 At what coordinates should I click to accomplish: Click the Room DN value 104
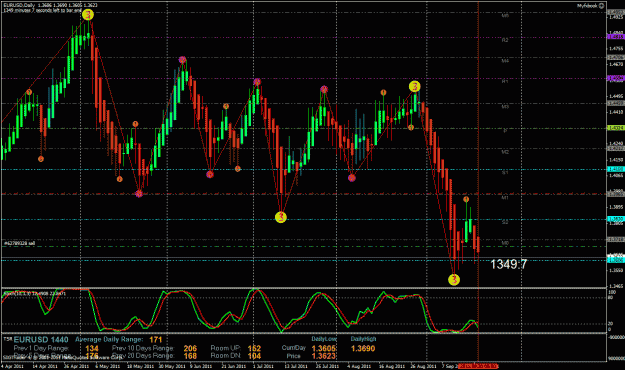pyautogui.click(x=254, y=356)
